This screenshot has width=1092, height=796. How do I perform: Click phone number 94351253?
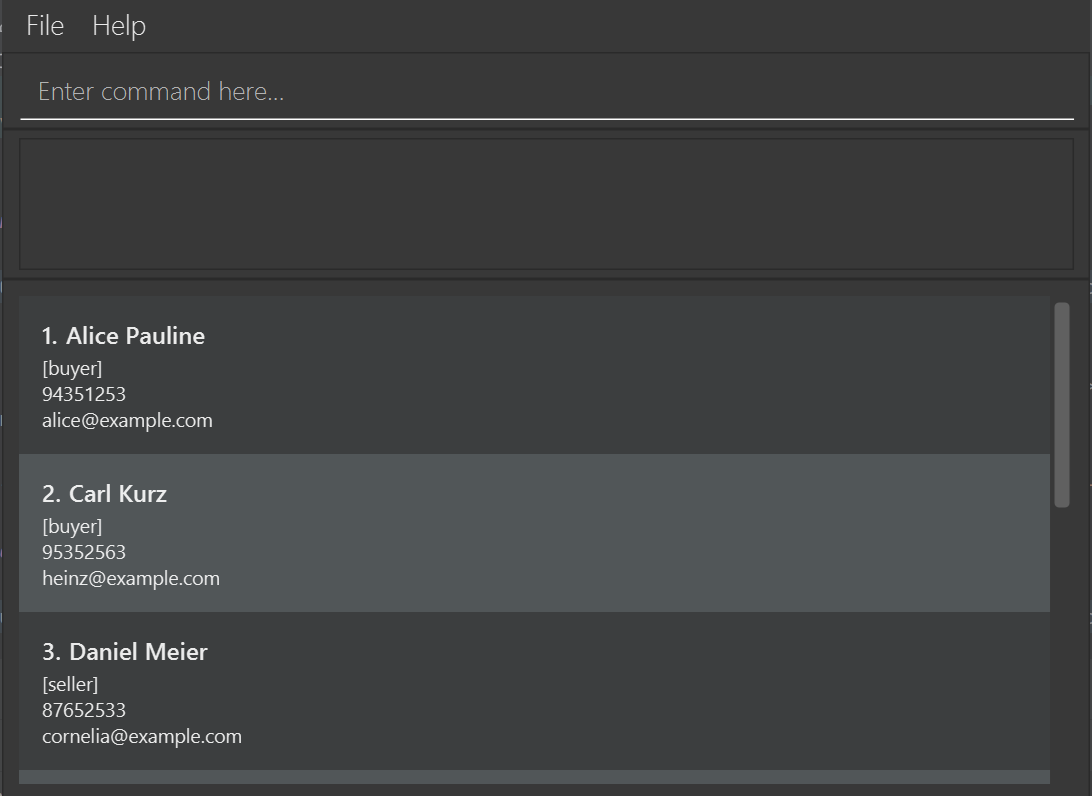(84, 394)
